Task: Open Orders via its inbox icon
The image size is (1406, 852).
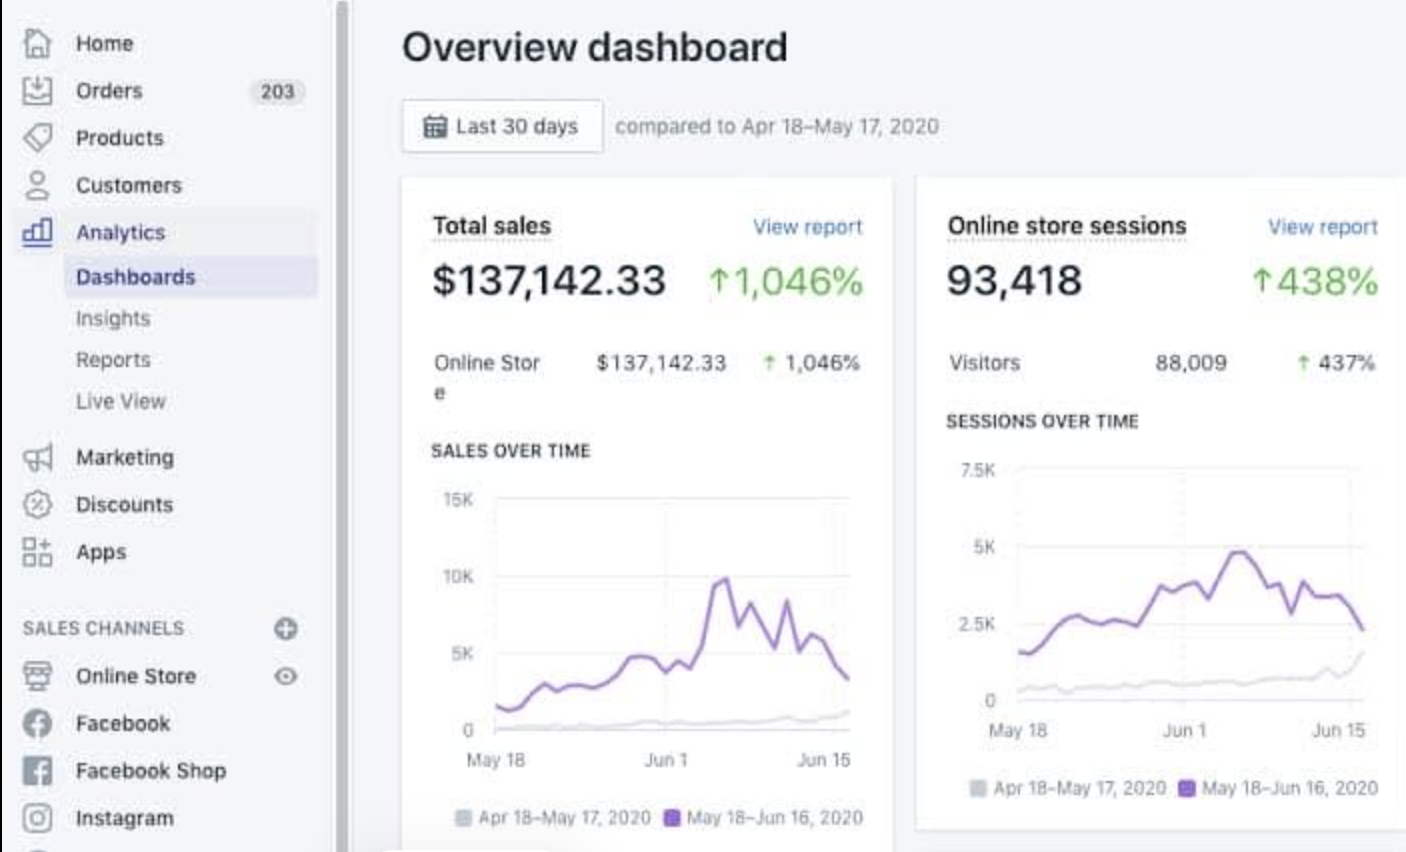Action: pyautogui.click(x=37, y=90)
